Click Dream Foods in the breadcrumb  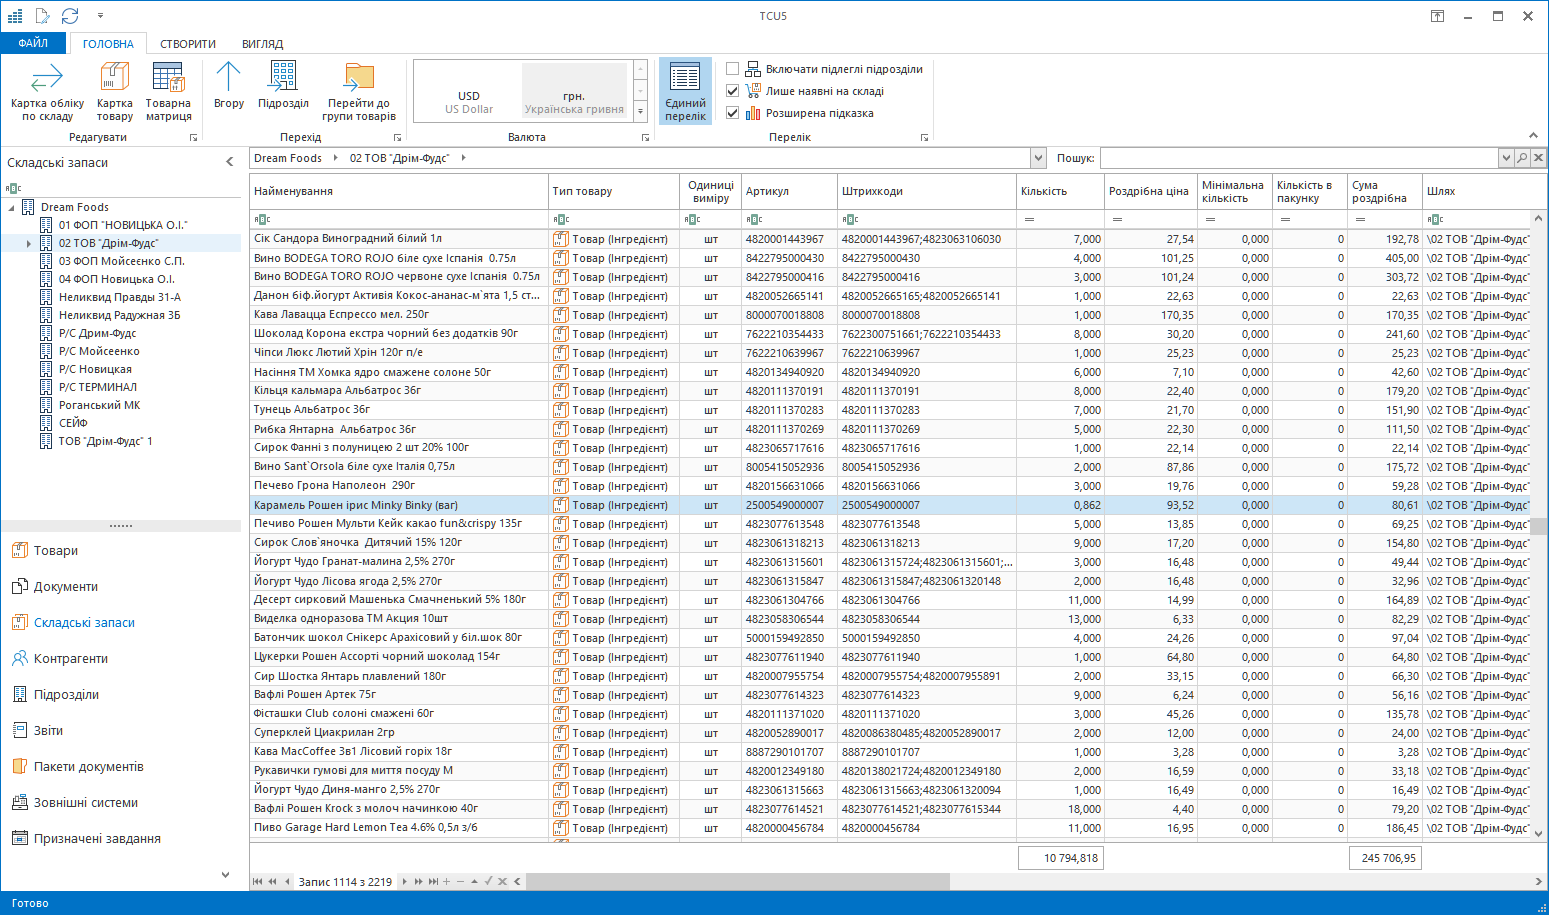pos(287,158)
